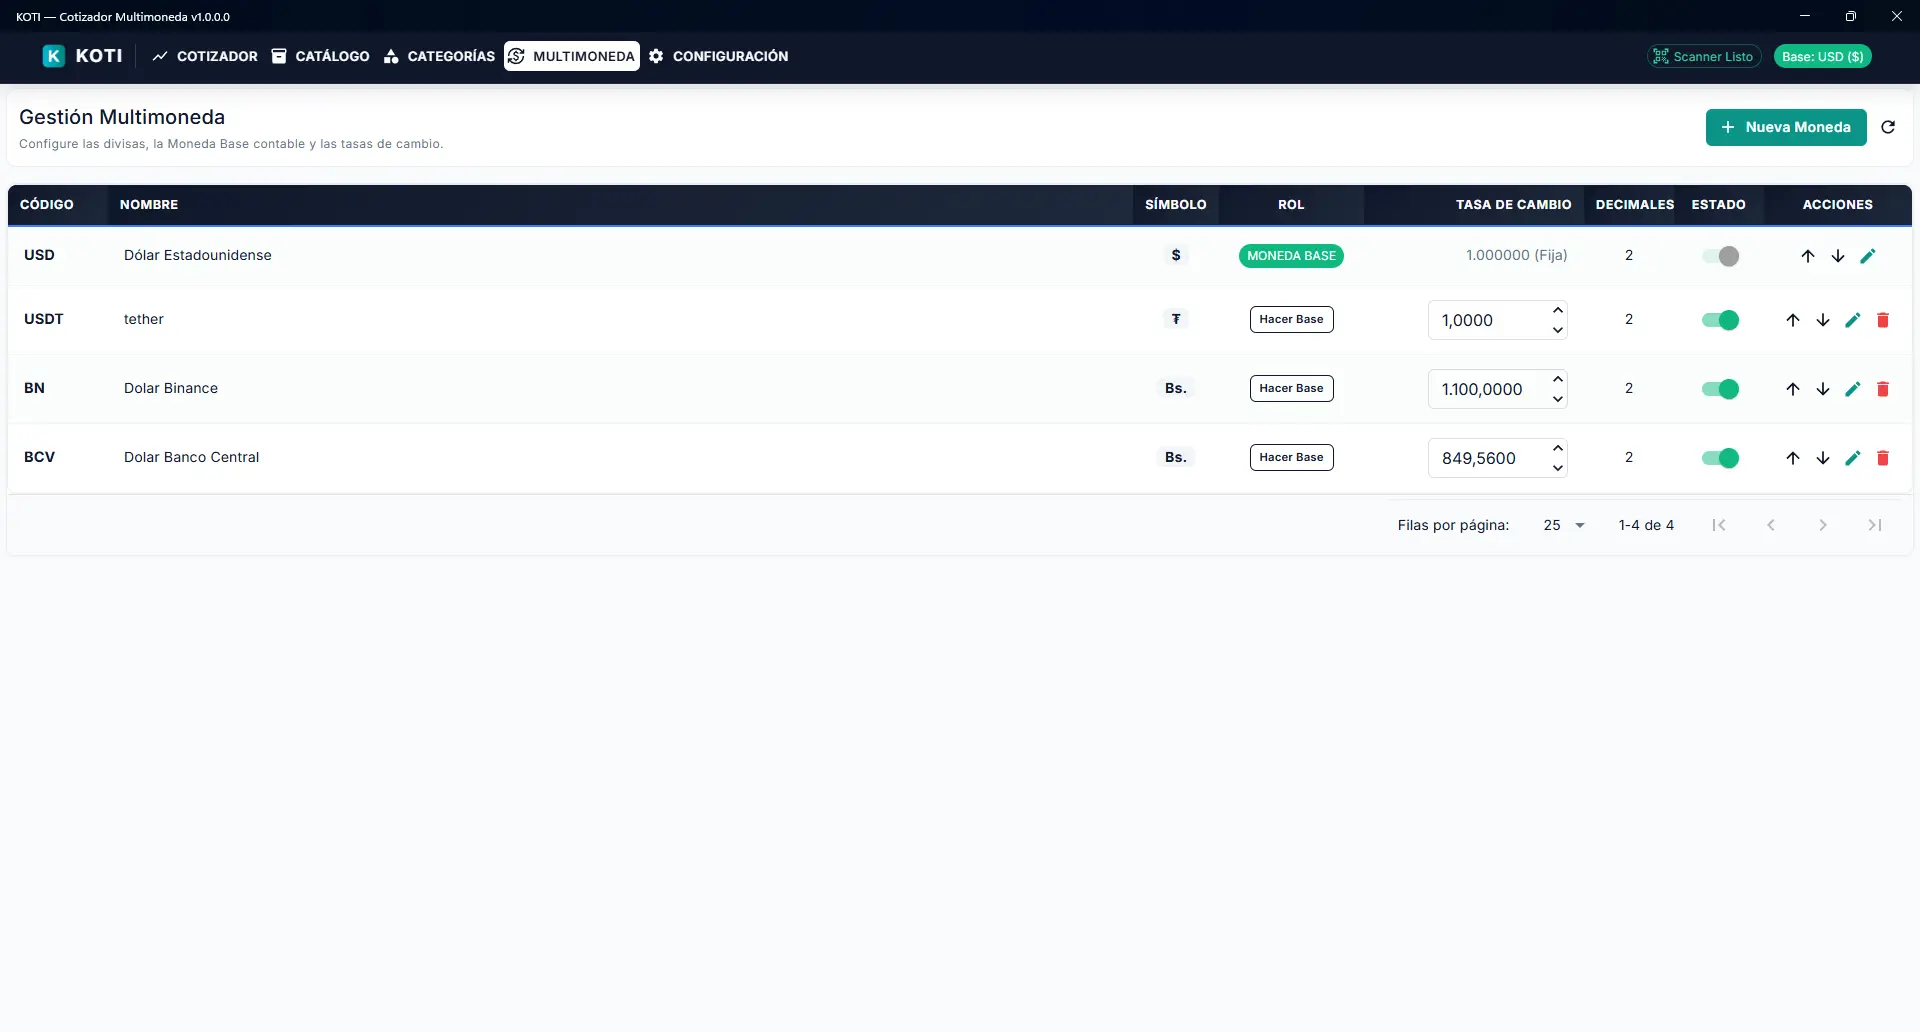The height and width of the screenshot is (1032, 1920).
Task: Move USD row up with arrow
Action: coord(1808,256)
